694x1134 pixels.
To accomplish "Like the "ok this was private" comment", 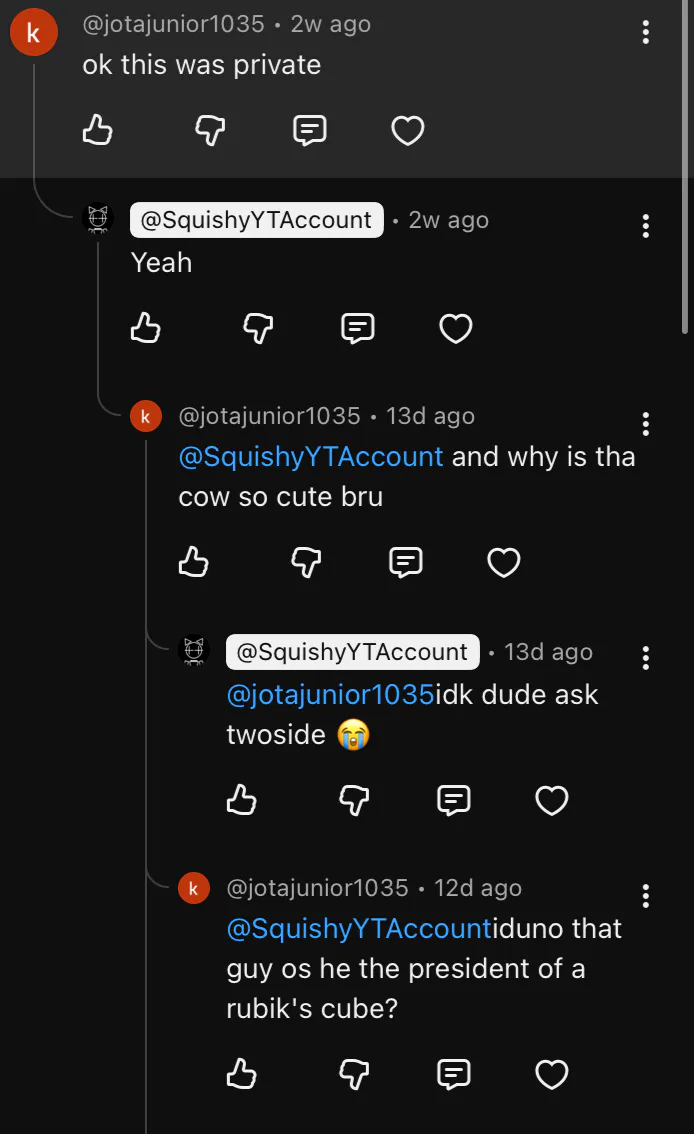I will pos(97,130).
